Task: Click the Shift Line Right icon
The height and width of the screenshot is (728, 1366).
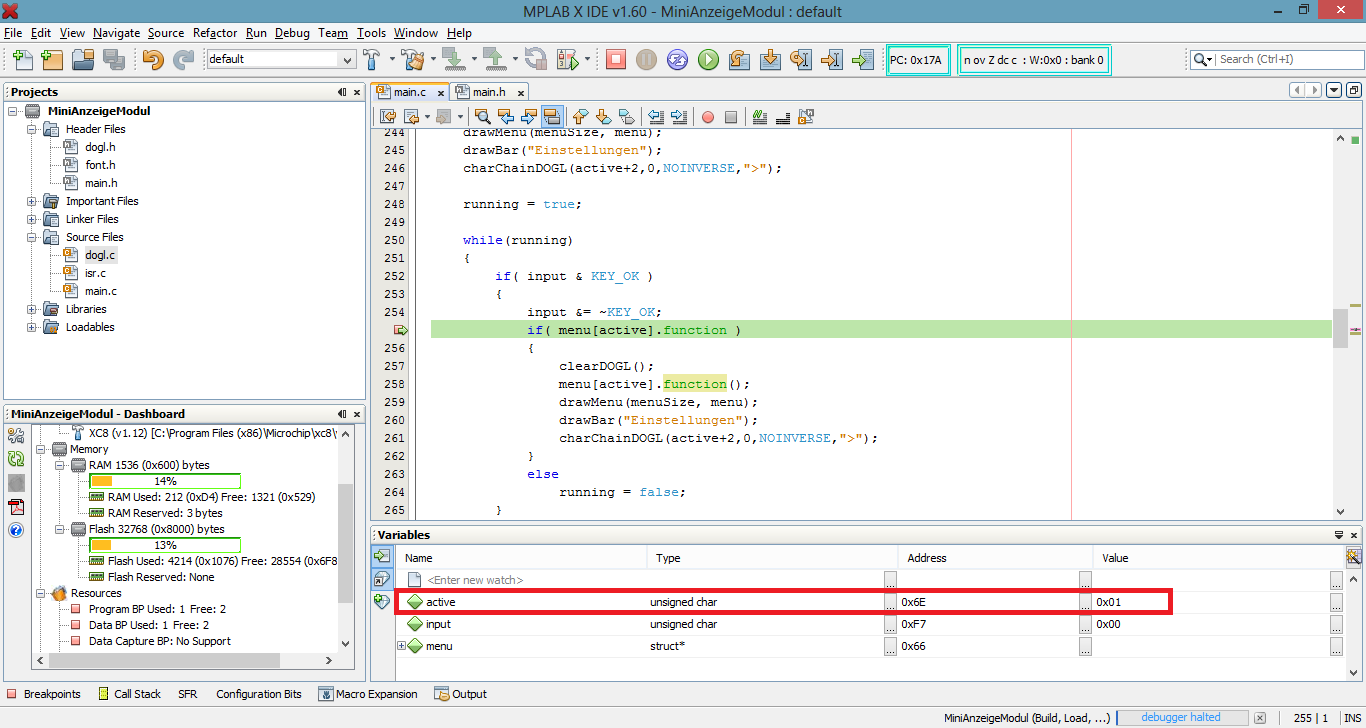Action: [x=679, y=117]
